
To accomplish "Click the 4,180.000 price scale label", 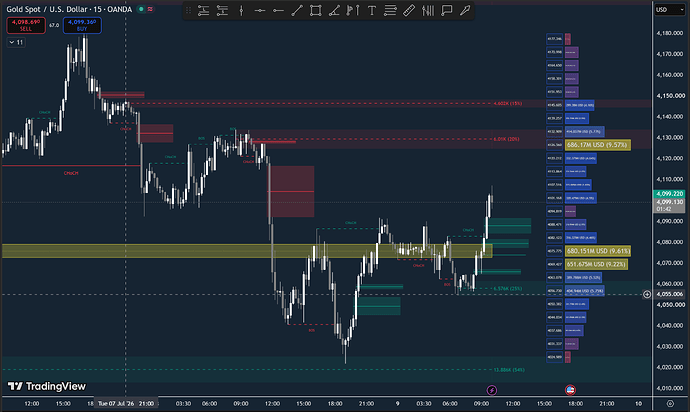I will tap(669, 33).
